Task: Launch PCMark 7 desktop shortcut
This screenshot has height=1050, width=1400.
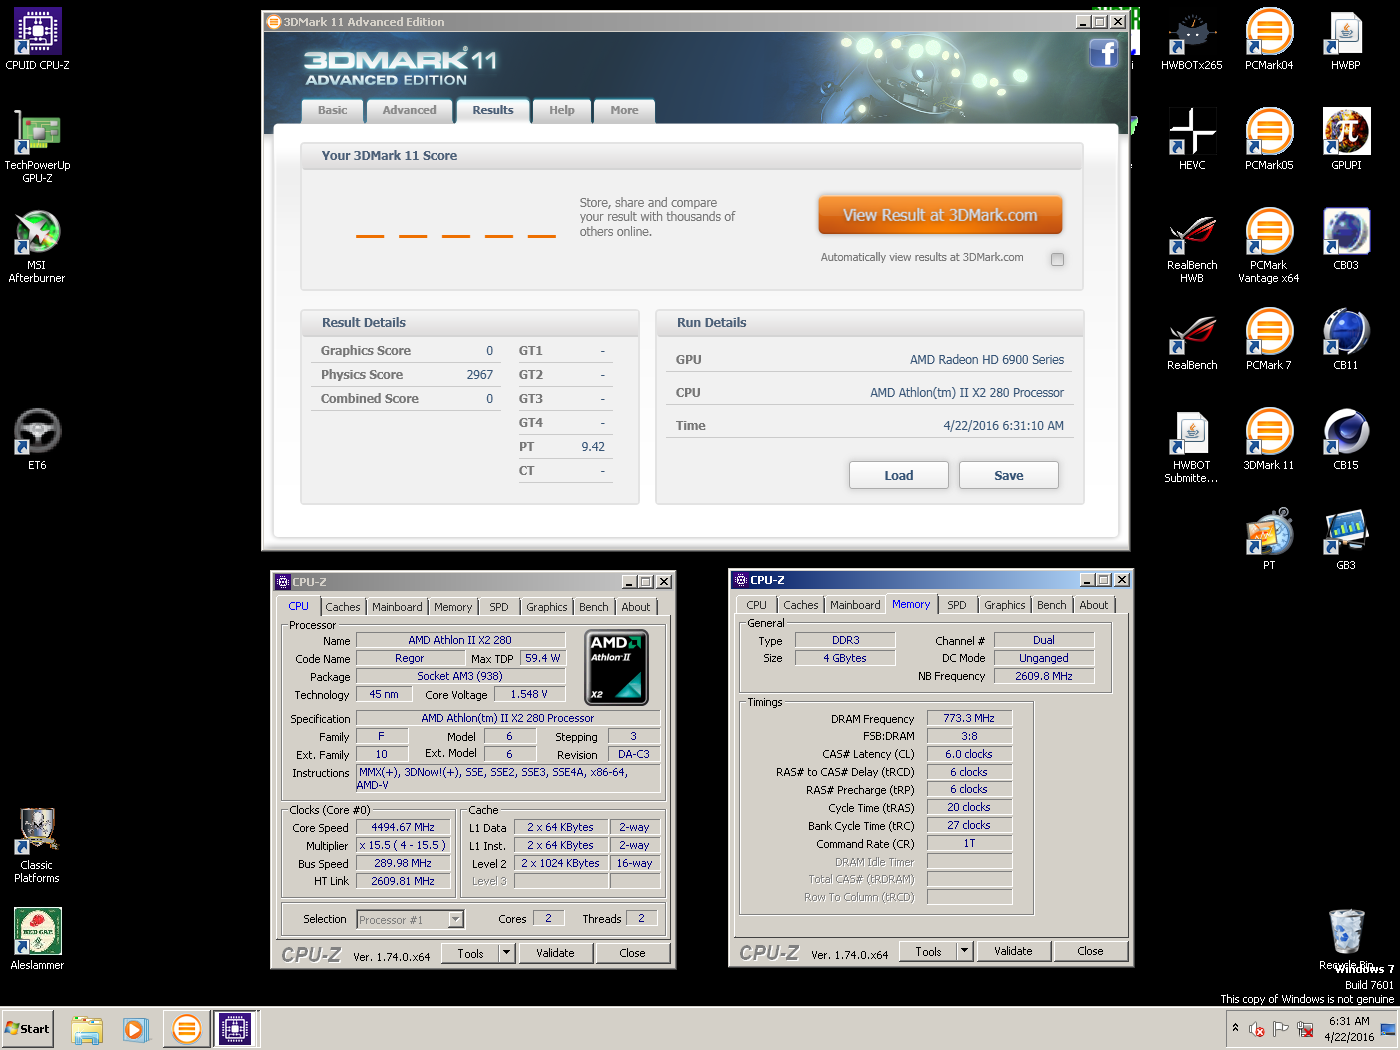Action: point(1269,340)
